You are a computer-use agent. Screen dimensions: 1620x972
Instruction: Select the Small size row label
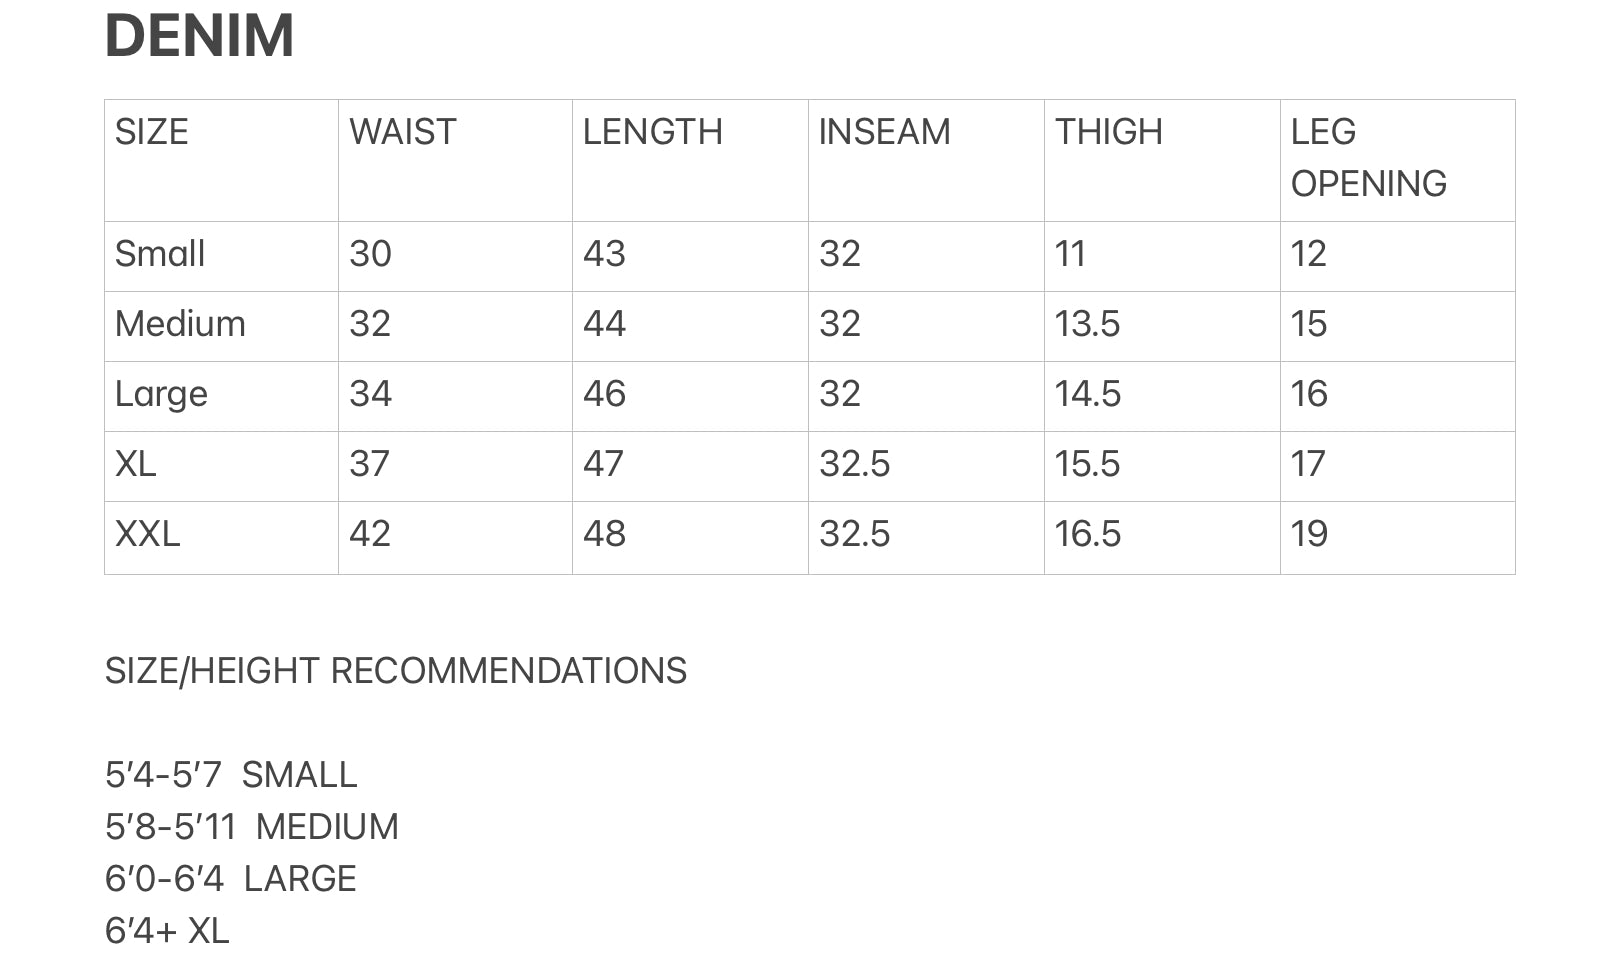[160, 254]
